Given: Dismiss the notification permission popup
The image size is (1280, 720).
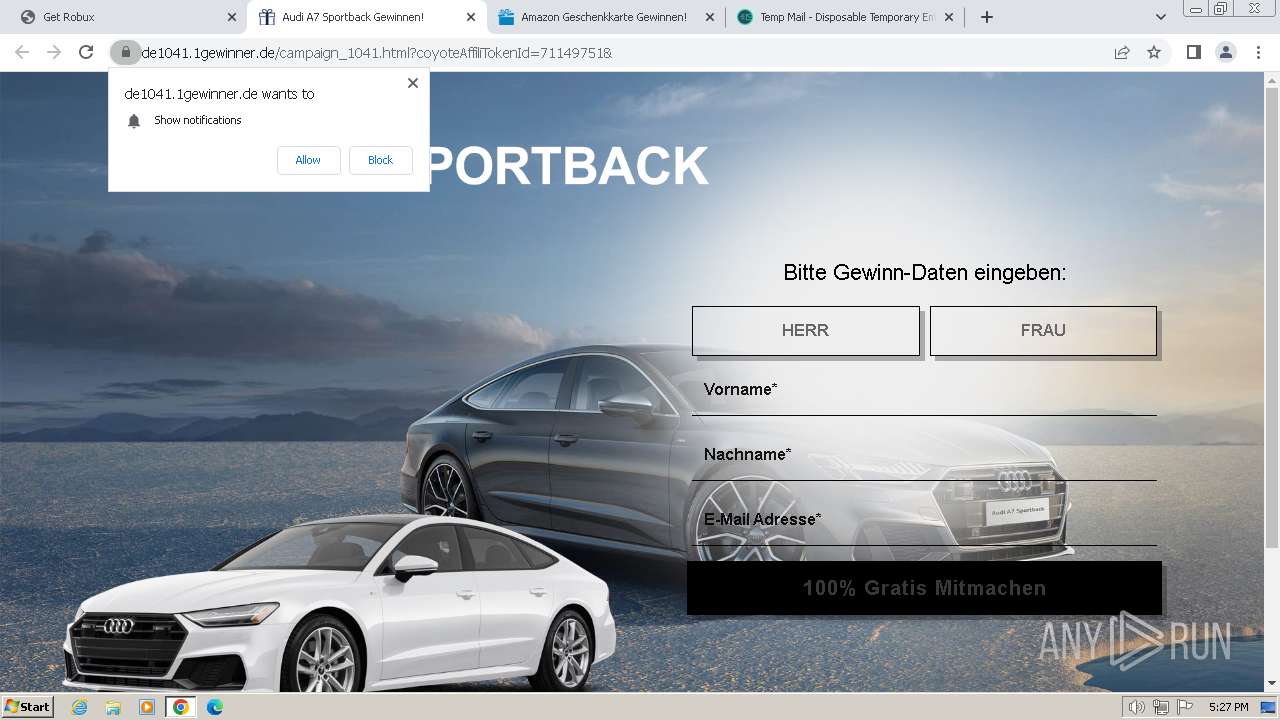Looking at the screenshot, I should pos(413,83).
